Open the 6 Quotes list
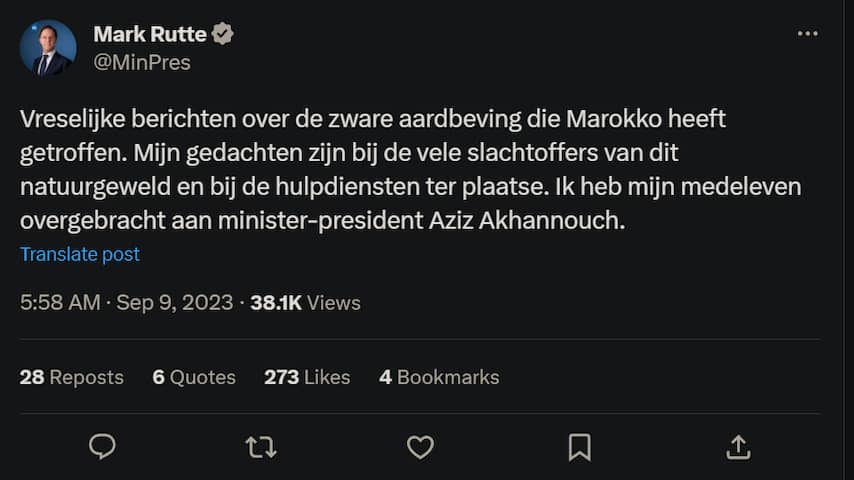The width and height of the screenshot is (854, 480). (x=194, y=377)
